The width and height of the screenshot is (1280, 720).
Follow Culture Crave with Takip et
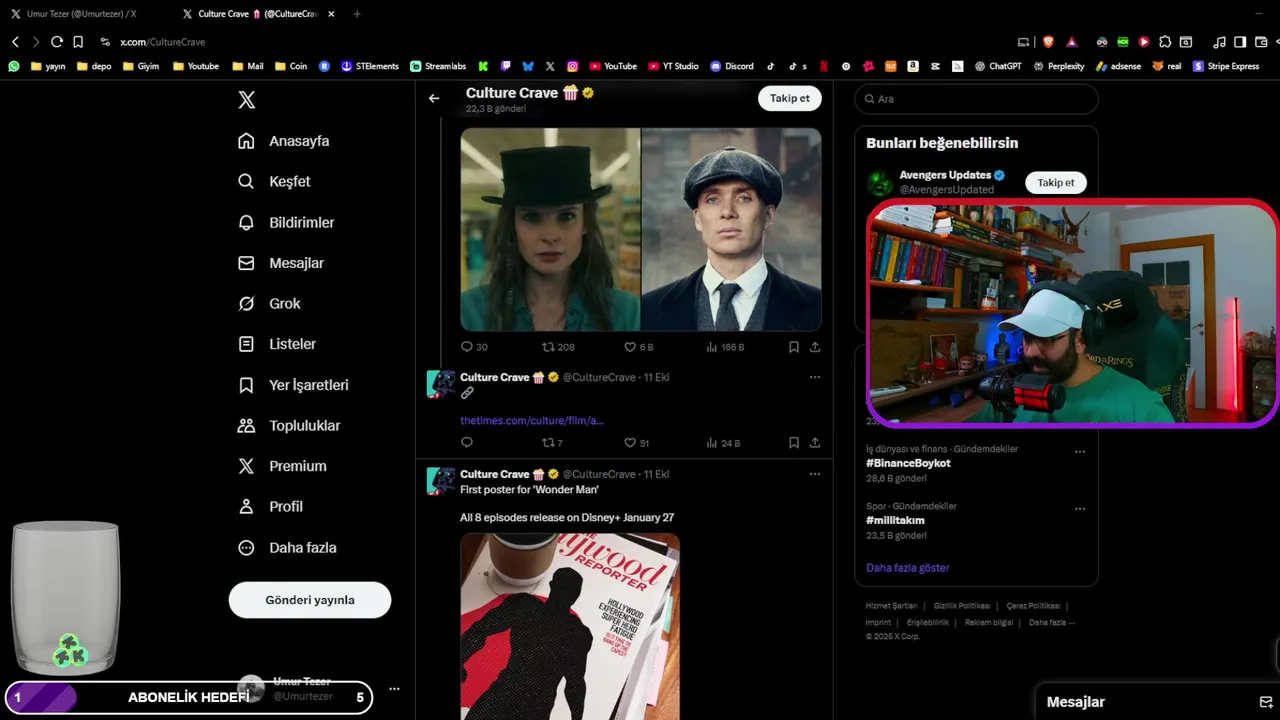point(790,98)
